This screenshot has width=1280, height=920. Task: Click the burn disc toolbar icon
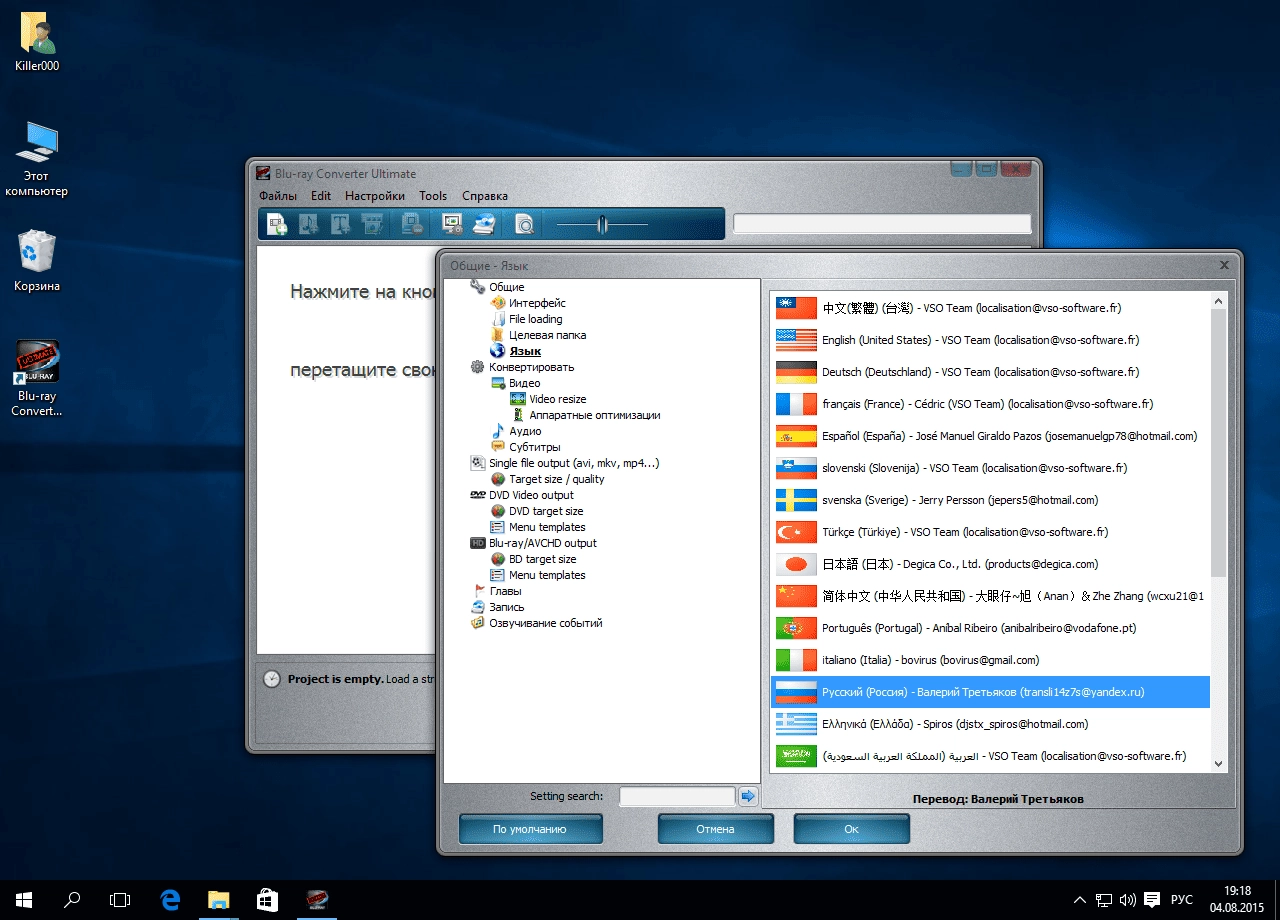tap(484, 225)
